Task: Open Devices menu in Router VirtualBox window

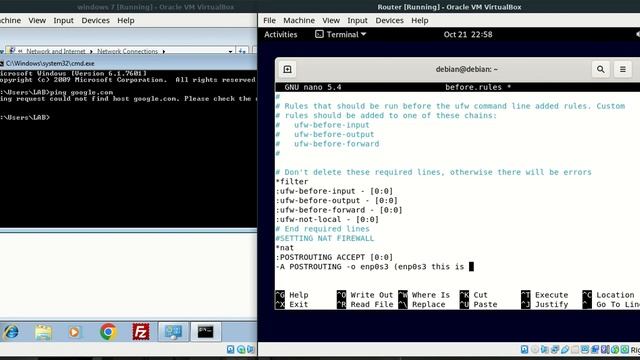Action: tap(389, 20)
